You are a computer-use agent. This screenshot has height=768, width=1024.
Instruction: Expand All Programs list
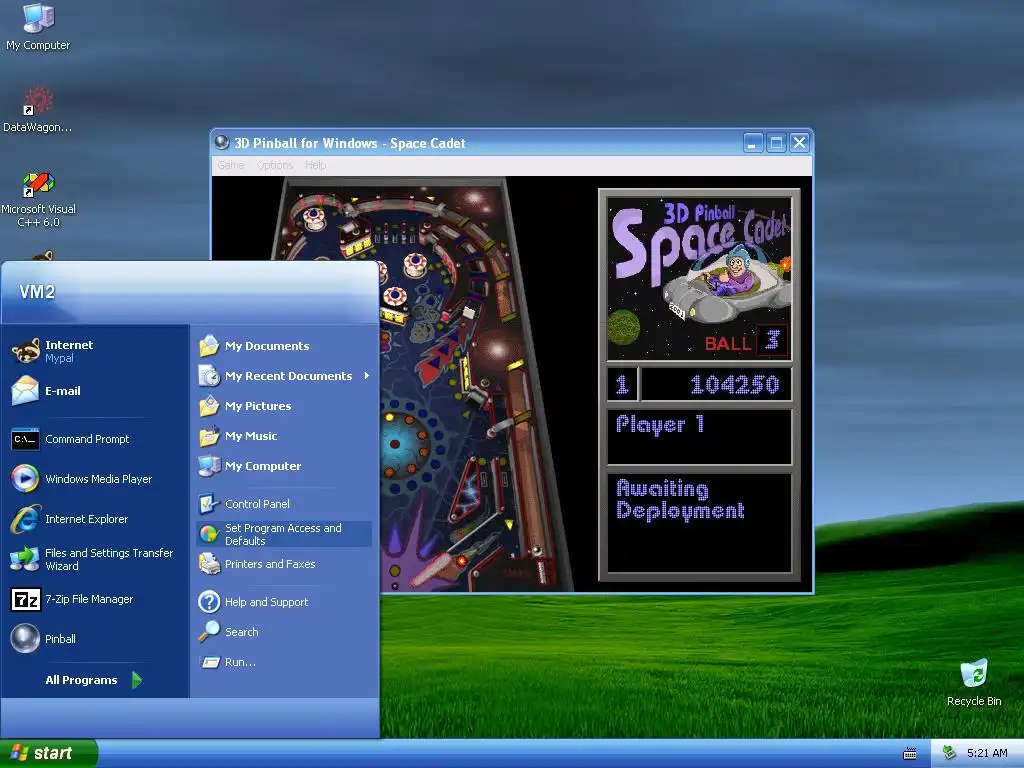pyautogui.click(x=94, y=680)
